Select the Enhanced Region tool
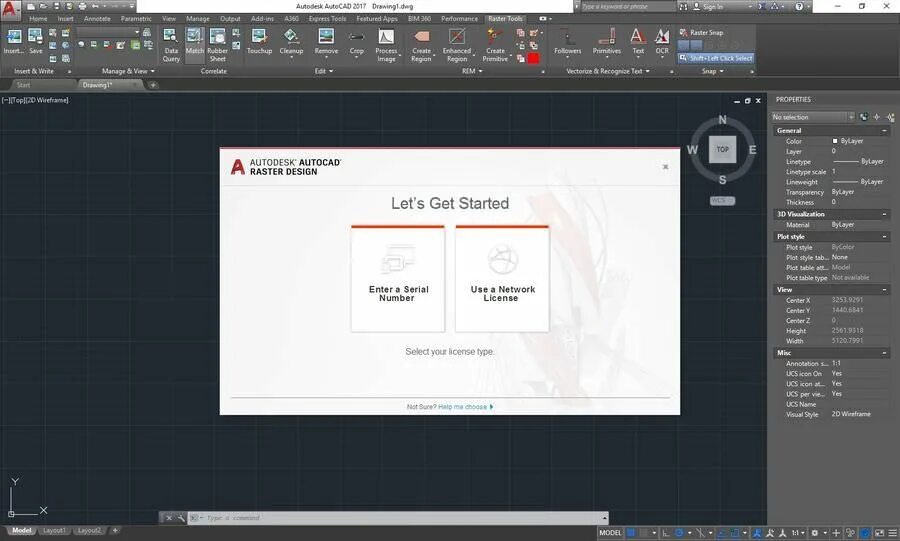This screenshot has height=541, width=900. tap(457, 45)
